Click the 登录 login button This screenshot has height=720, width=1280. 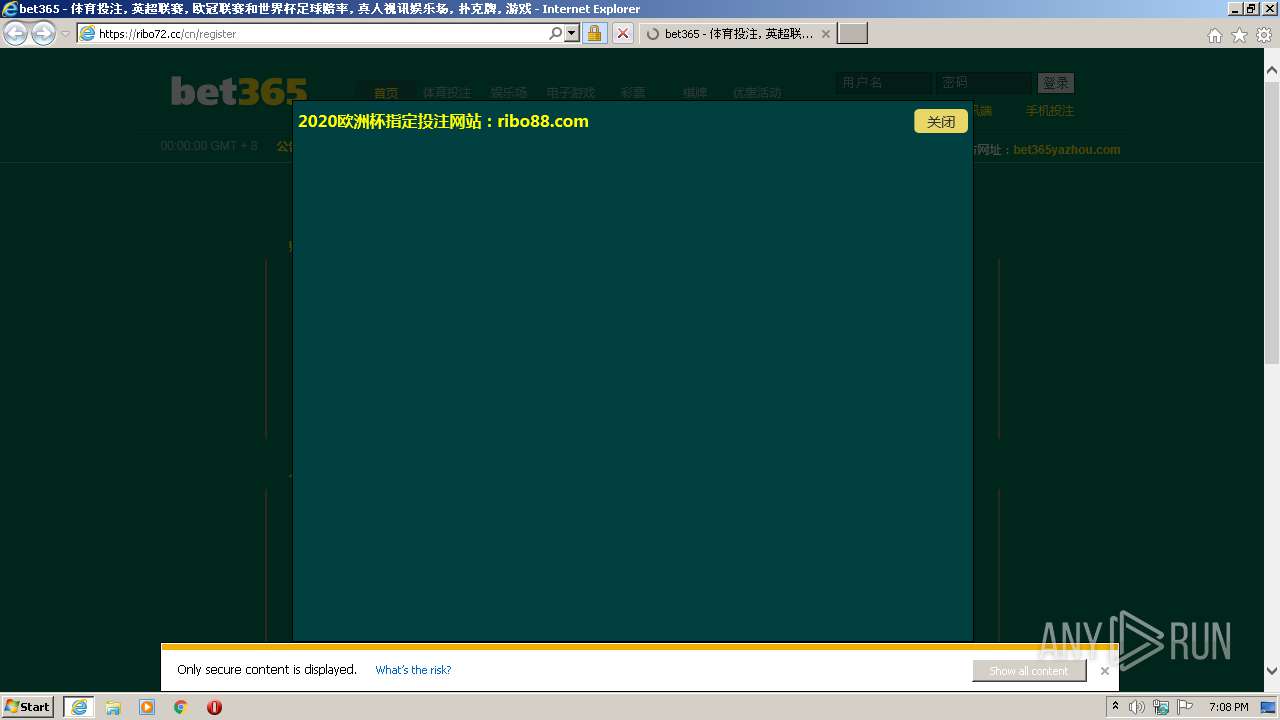tap(1056, 83)
